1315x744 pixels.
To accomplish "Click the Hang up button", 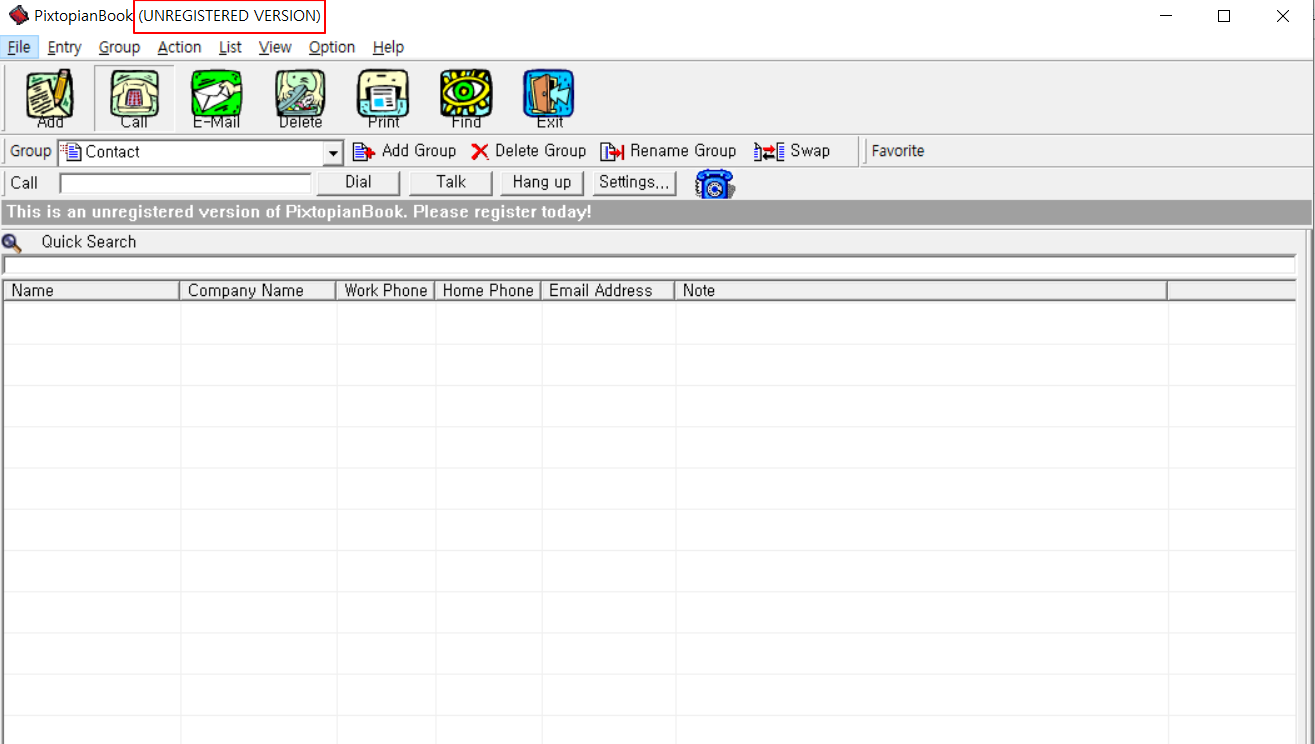I will (x=542, y=182).
